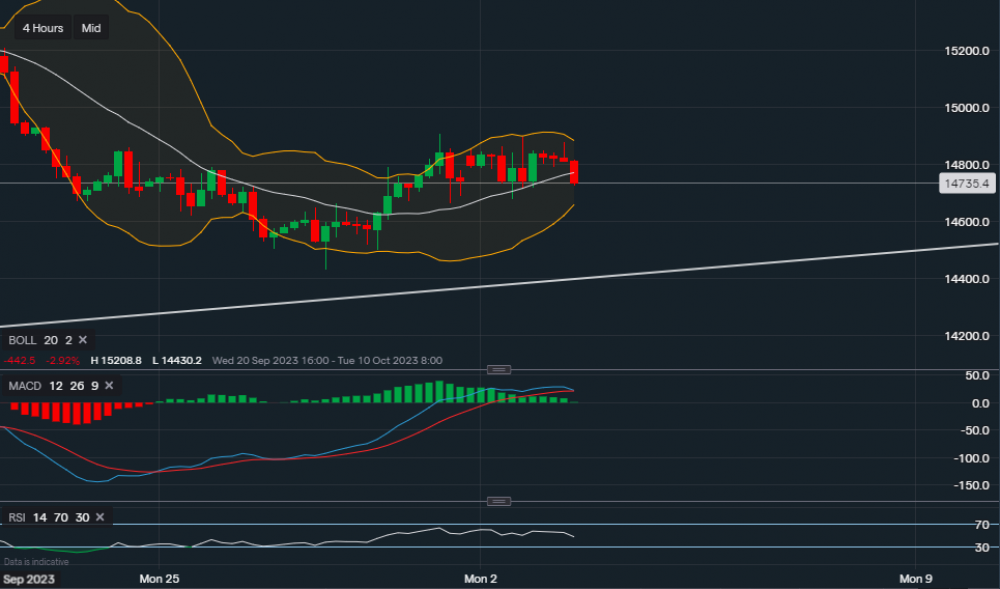1000x589 pixels.
Task: Remove the RSI indicator with its X icon
Action: point(98,517)
